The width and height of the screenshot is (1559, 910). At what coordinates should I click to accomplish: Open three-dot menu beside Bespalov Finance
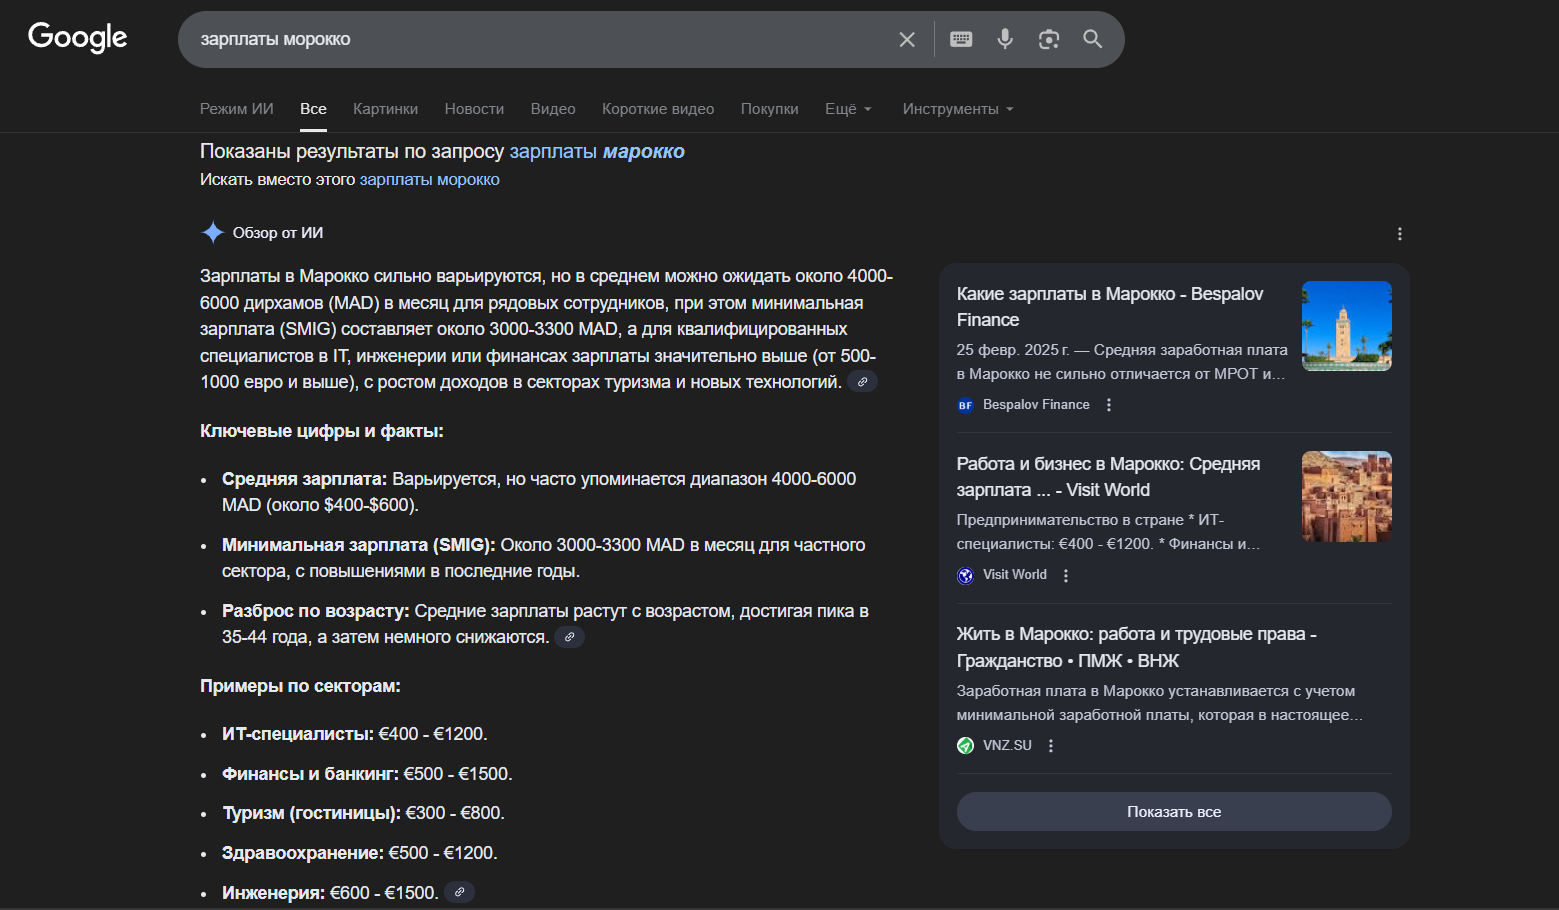click(x=1109, y=405)
